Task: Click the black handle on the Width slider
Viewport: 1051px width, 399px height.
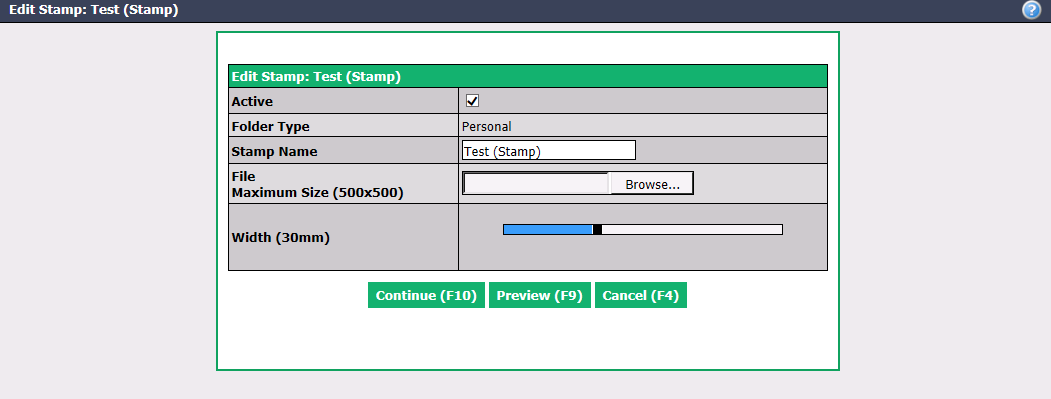Action: (x=597, y=229)
